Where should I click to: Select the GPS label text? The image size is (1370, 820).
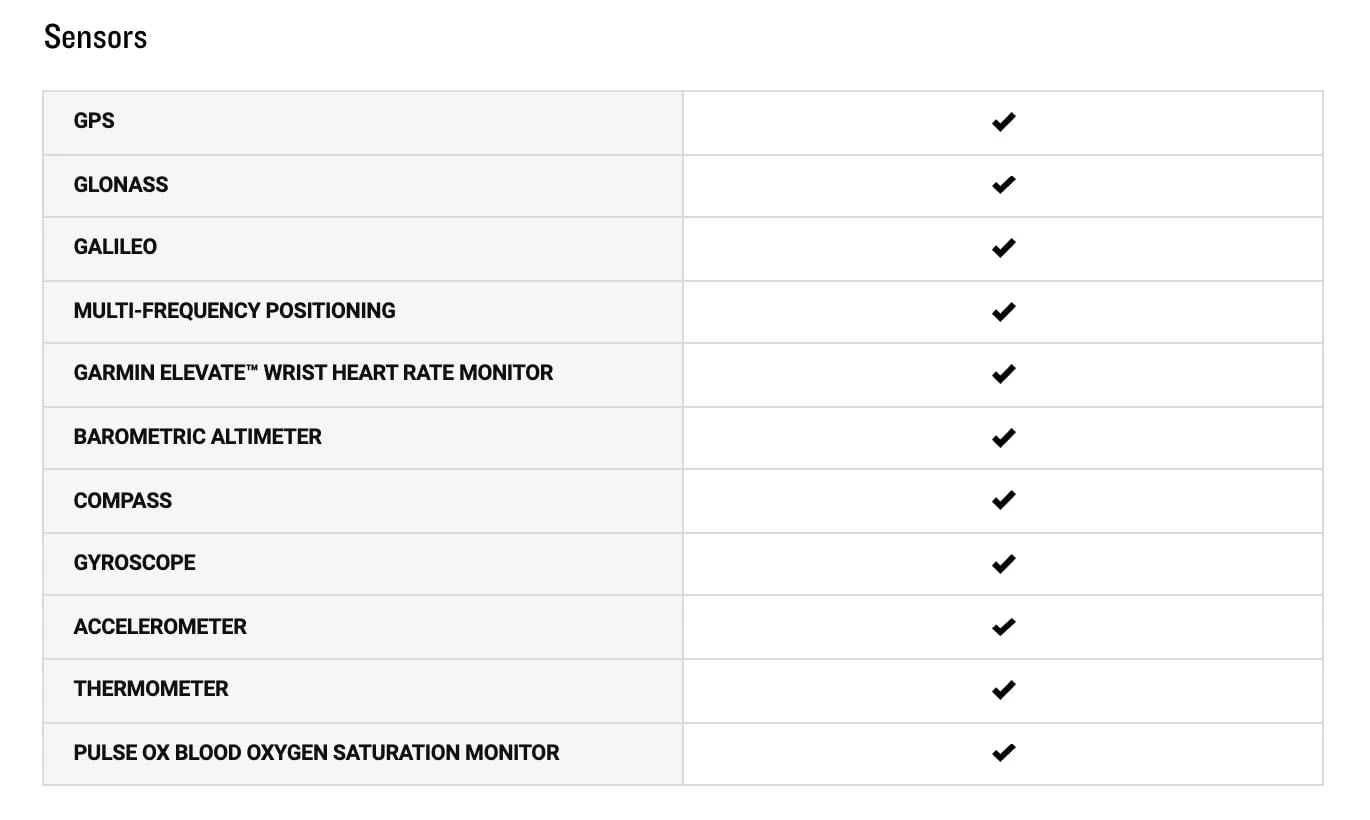click(x=94, y=121)
